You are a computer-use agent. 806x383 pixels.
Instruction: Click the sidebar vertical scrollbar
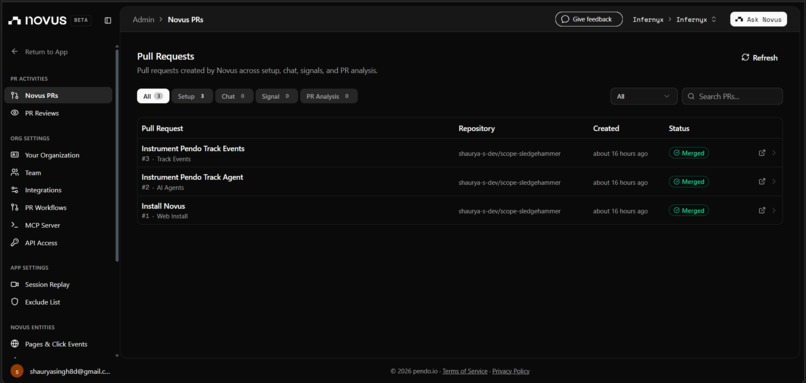(117, 154)
